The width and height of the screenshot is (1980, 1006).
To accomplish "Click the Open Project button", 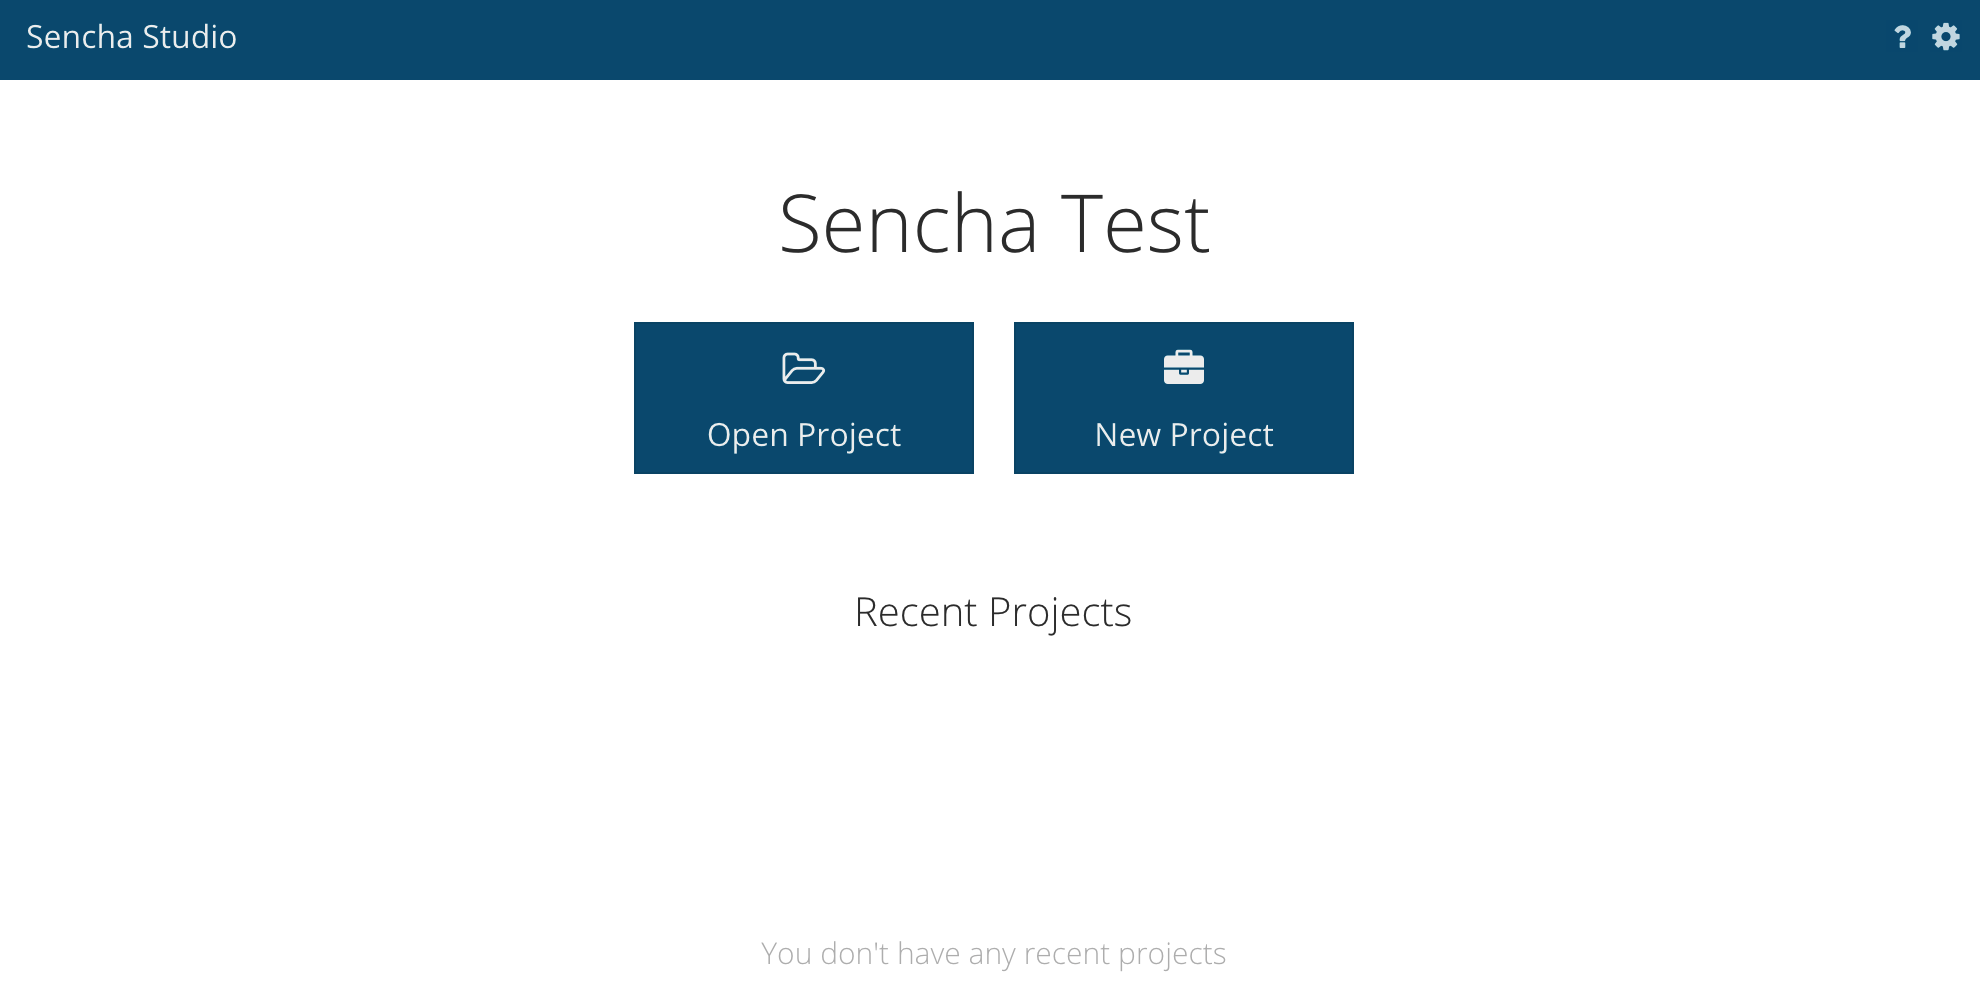I will 804,398.
